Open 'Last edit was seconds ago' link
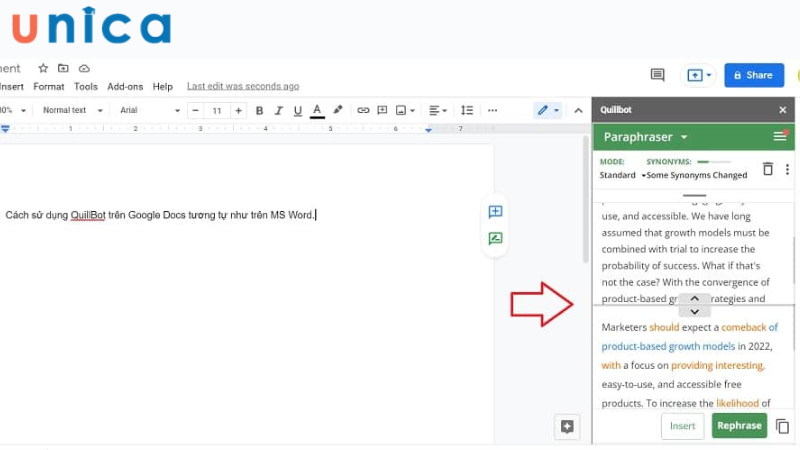Viewport: 800px width, 450px height. (x=243, y=86)
